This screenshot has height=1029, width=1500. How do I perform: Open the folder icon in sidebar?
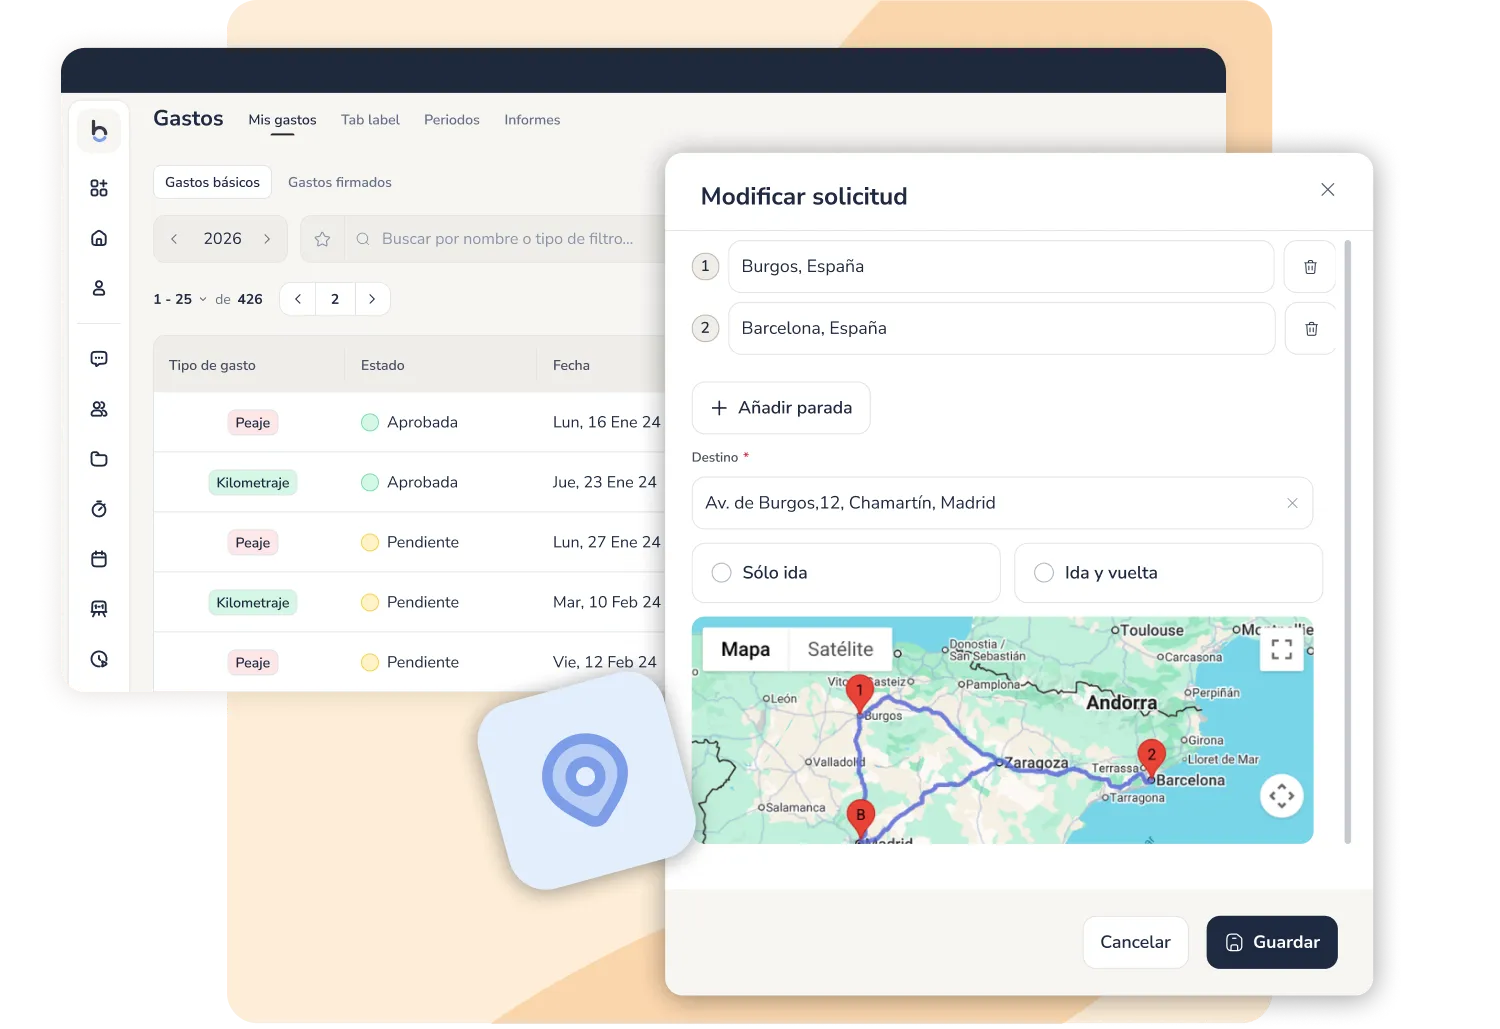99,459
